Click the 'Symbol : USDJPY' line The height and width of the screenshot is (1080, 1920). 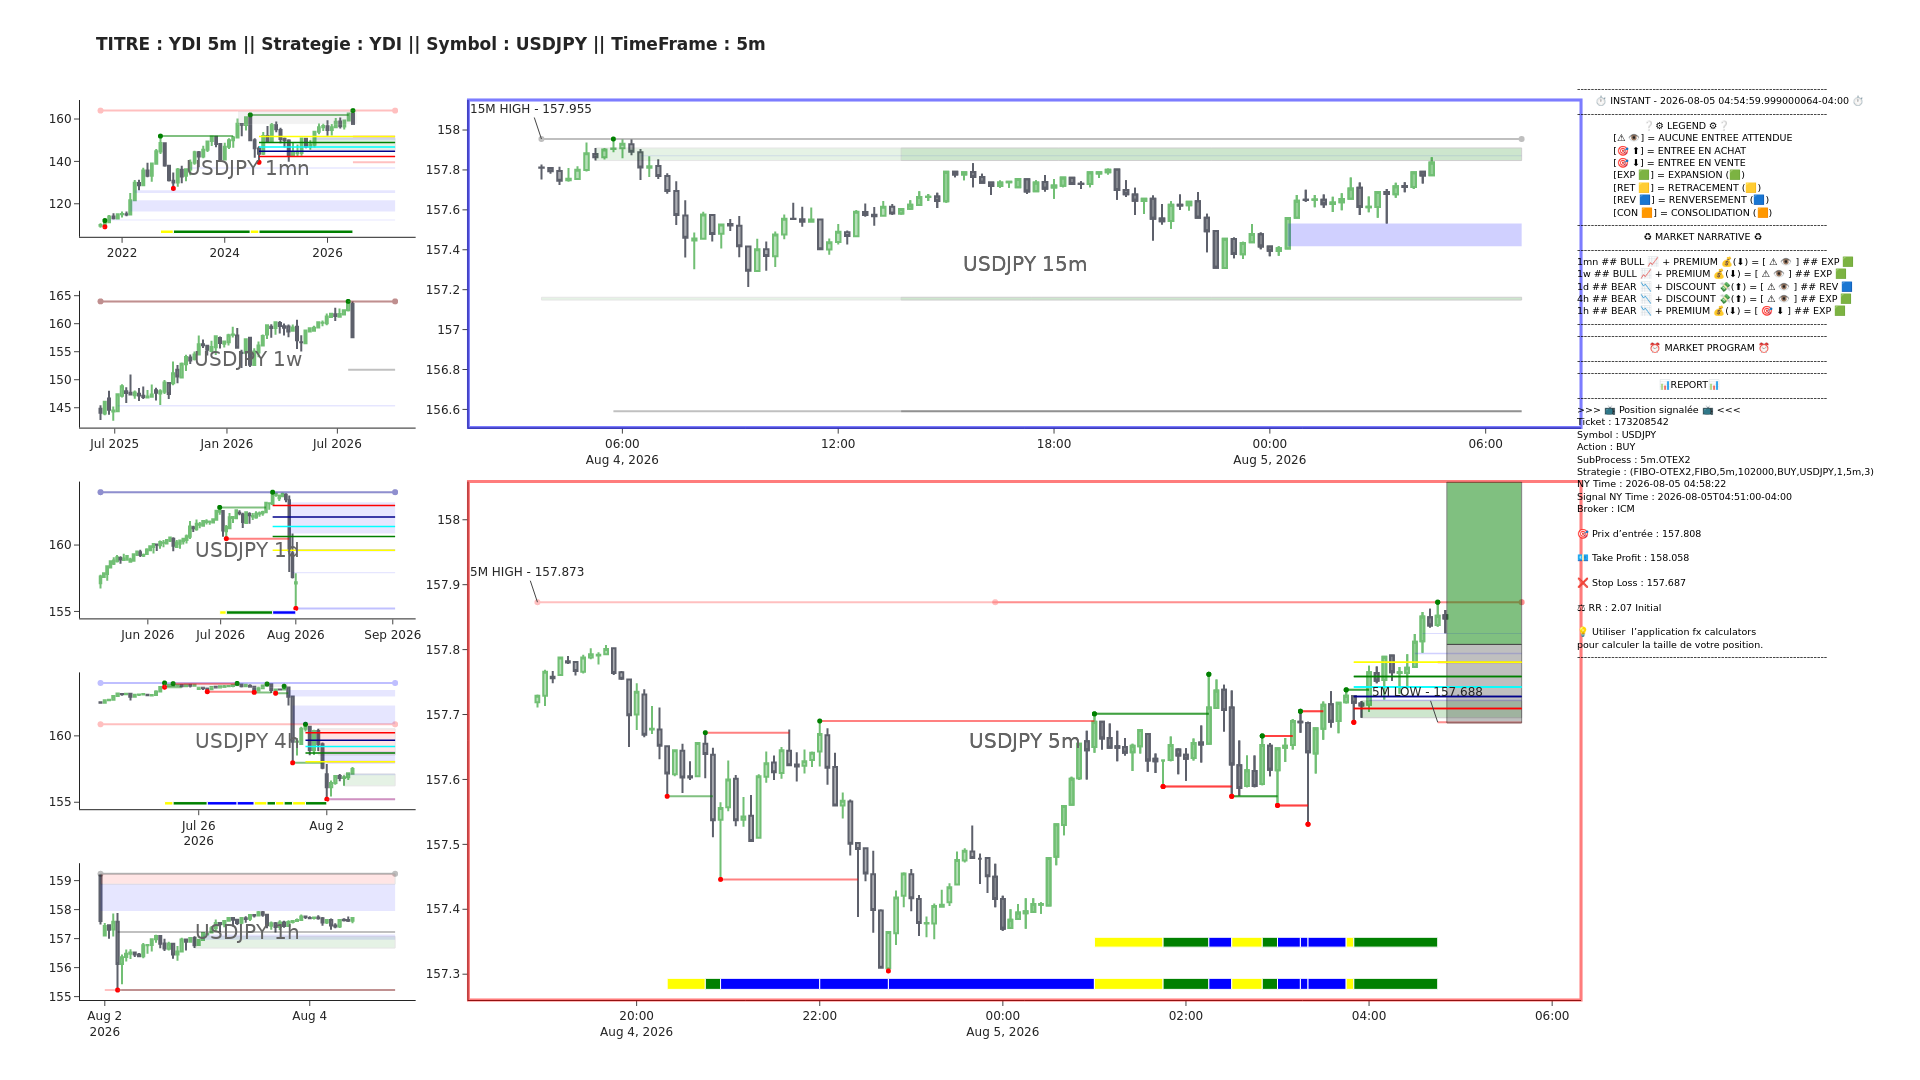coord(1616,435)
